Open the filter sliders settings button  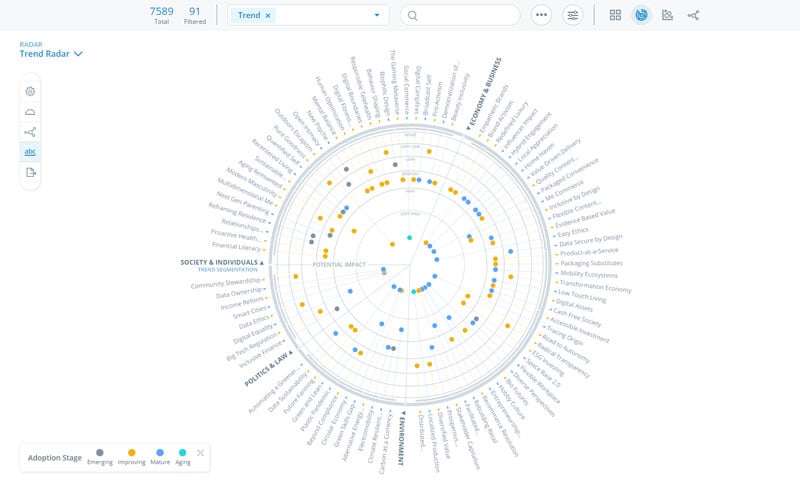pos(572,15)
